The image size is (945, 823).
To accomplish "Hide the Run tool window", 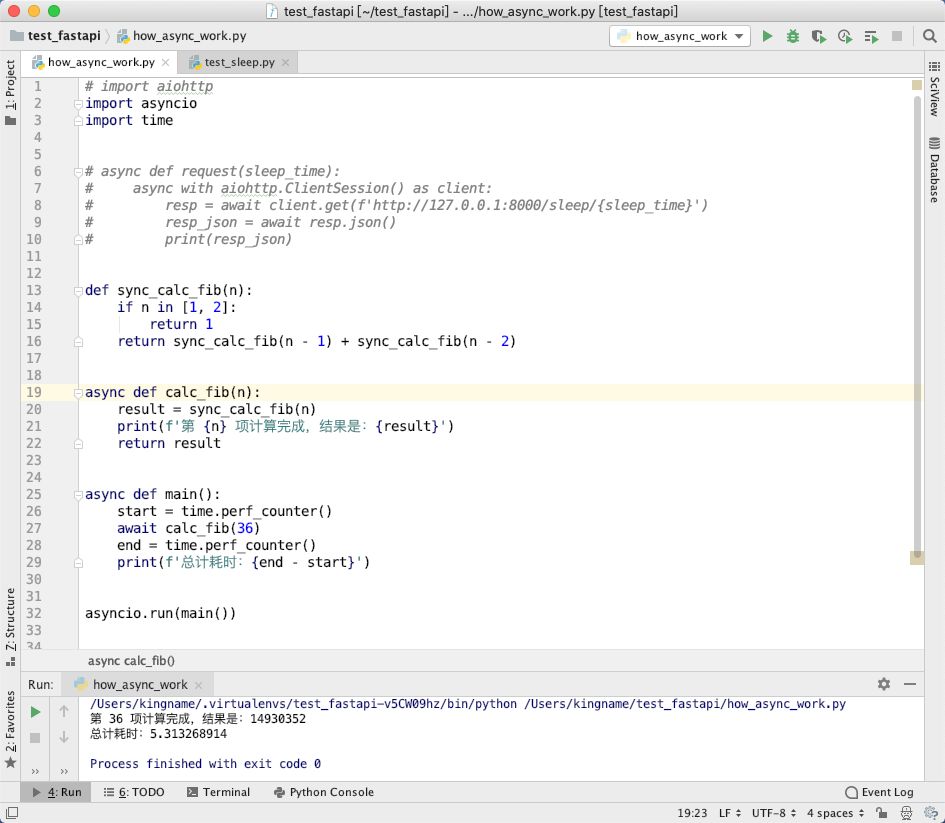I will tap(910, 684).
